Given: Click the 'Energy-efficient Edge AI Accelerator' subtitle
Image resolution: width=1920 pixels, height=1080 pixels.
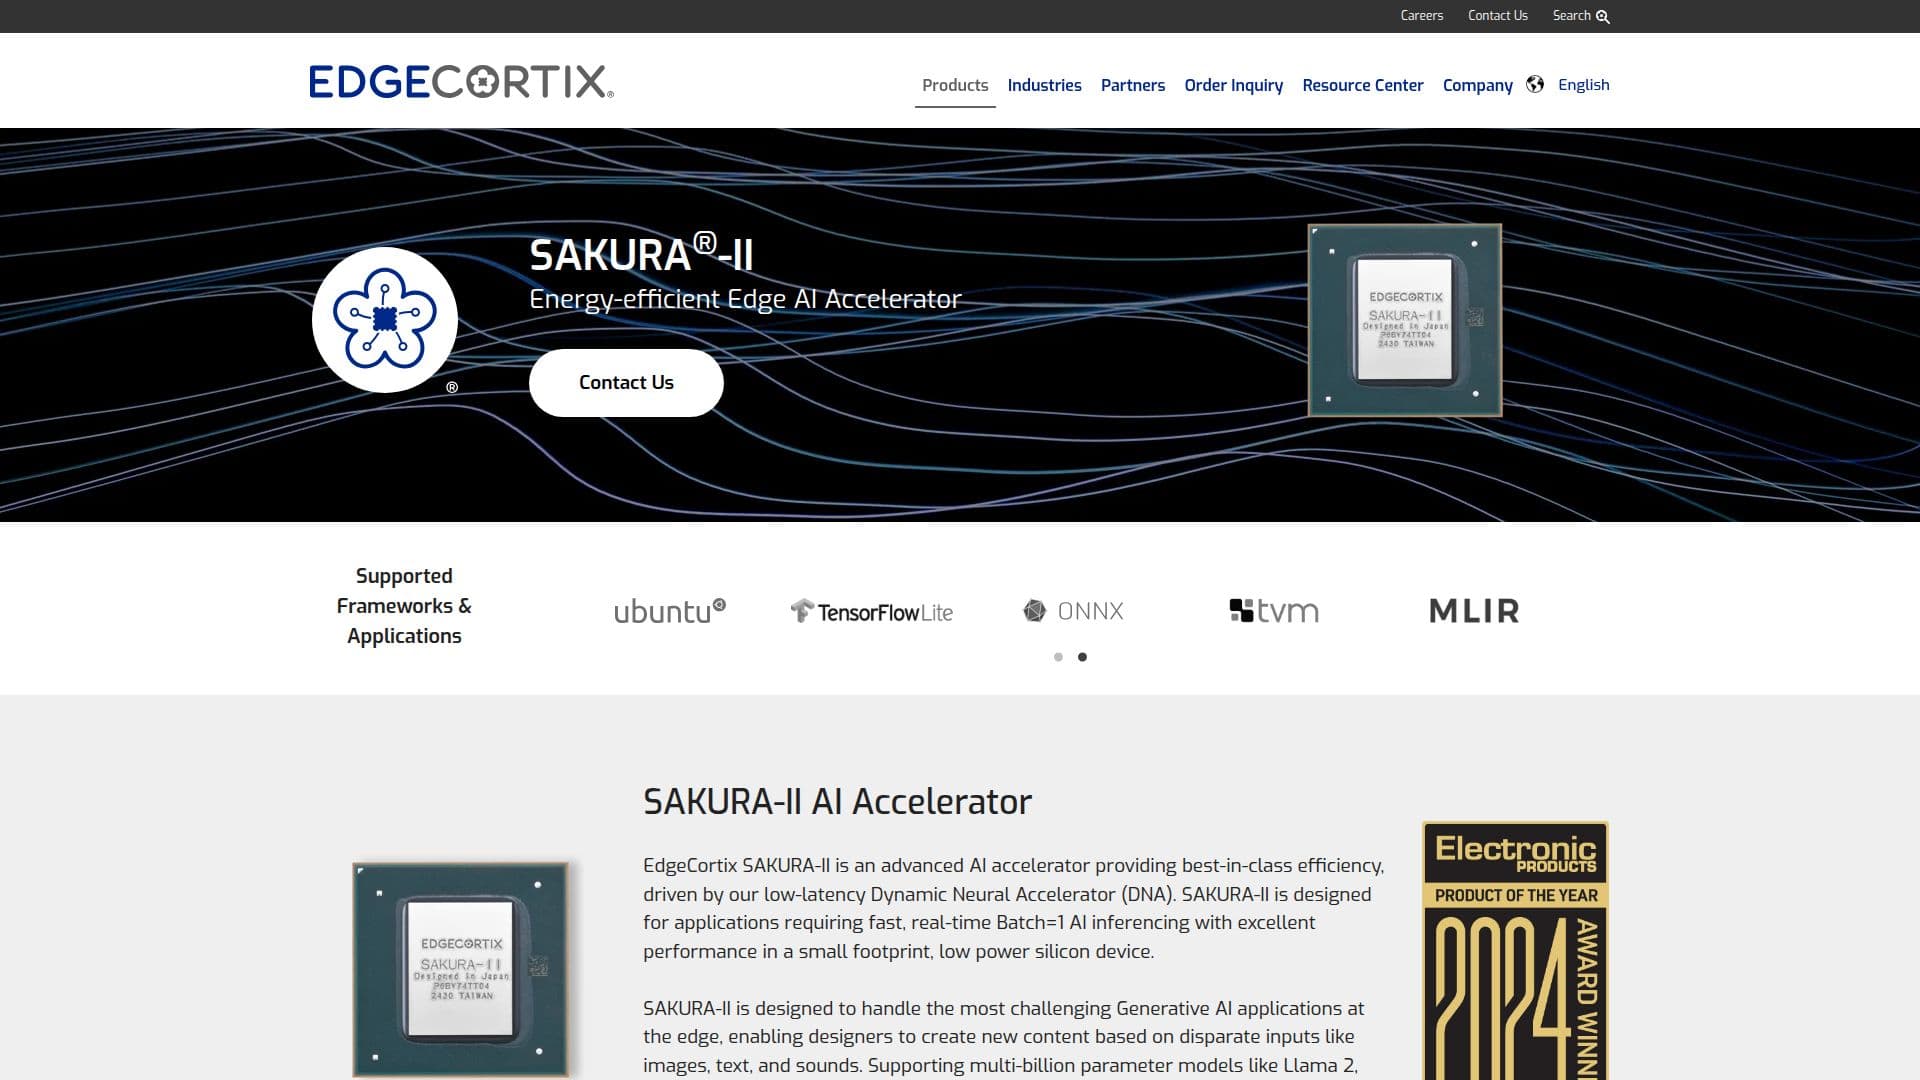Looking at the screenshot, I should click(745, 299).
